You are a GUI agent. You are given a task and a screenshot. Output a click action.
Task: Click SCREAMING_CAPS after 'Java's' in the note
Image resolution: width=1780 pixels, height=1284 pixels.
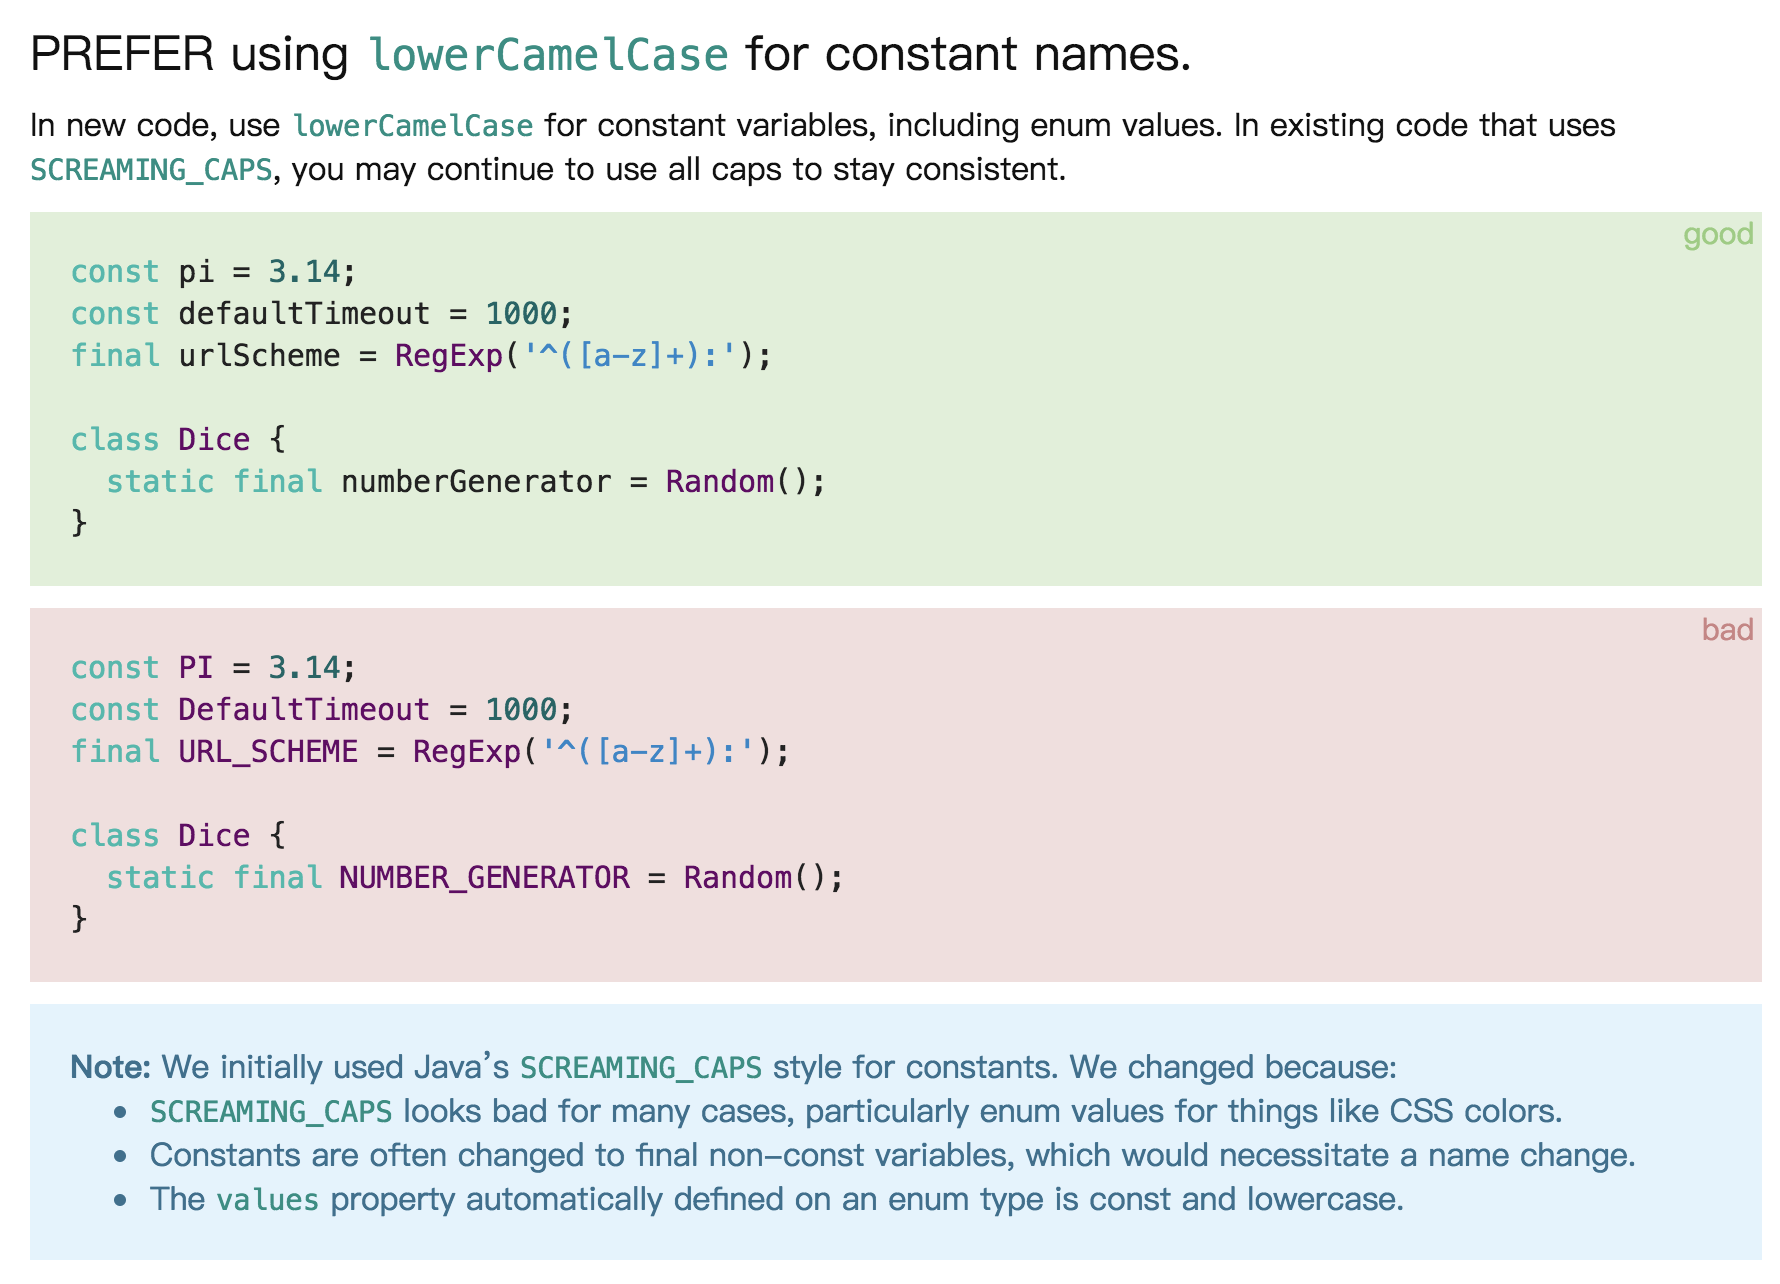pos(641,1068)
